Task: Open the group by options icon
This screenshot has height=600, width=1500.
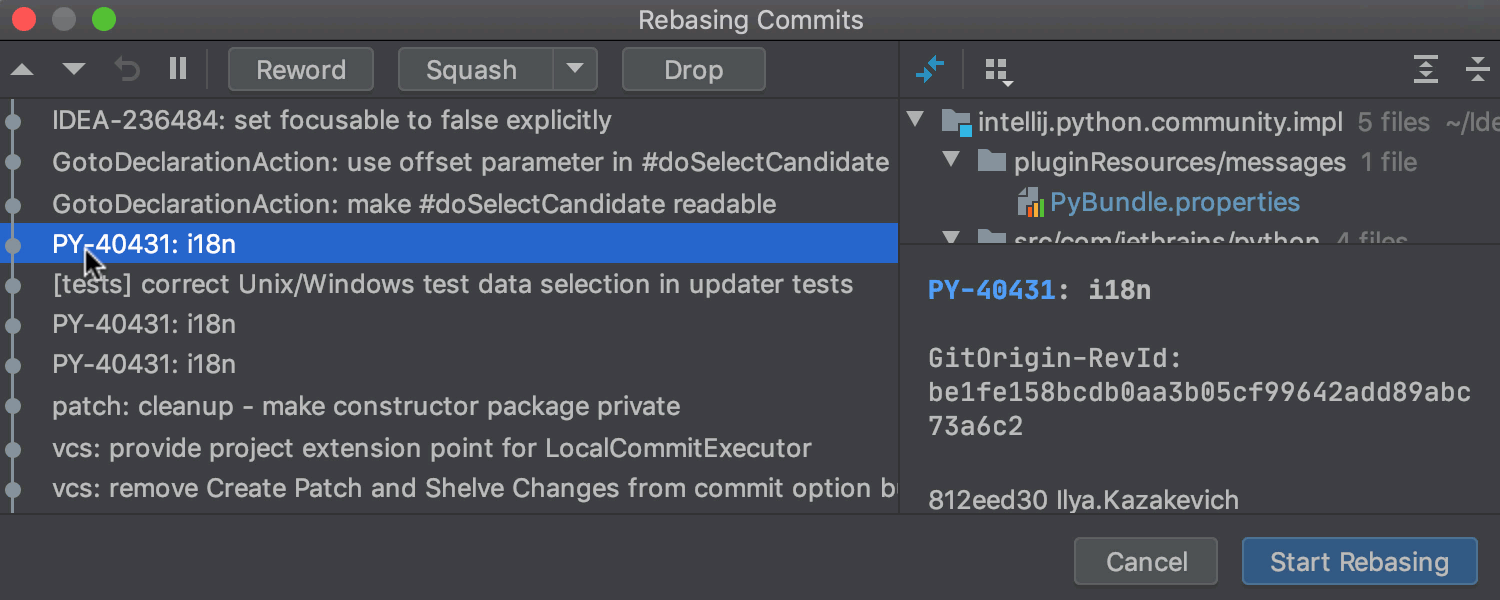Action: pyautogui.click(x=998, y=71)
